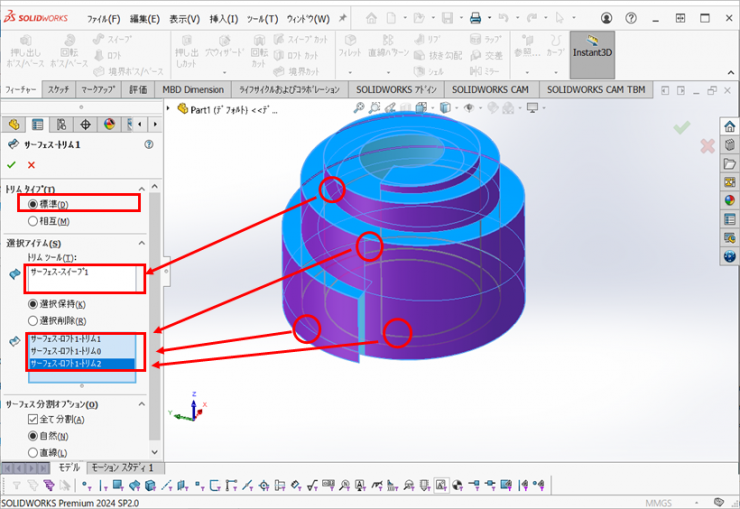Click the user account login icon

(x=607, y=18)
